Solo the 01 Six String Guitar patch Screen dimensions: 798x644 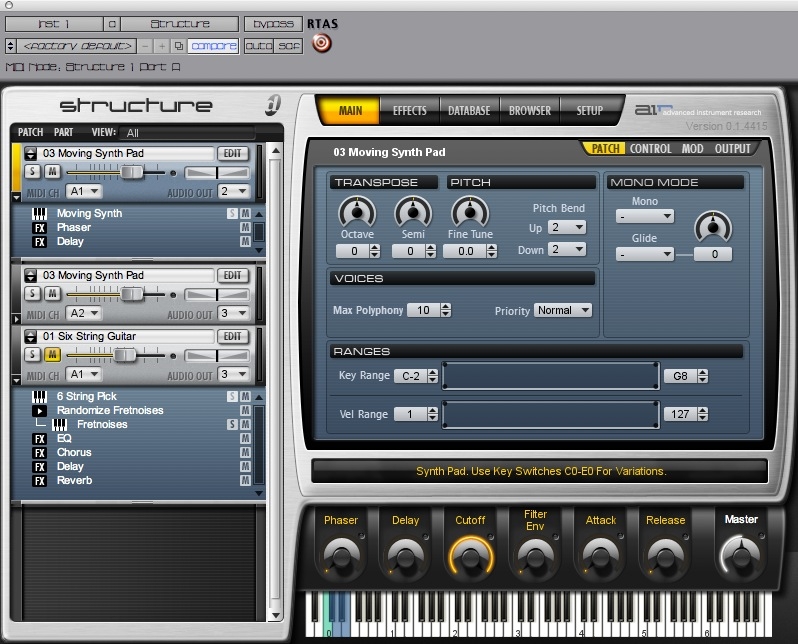(33, 355)
